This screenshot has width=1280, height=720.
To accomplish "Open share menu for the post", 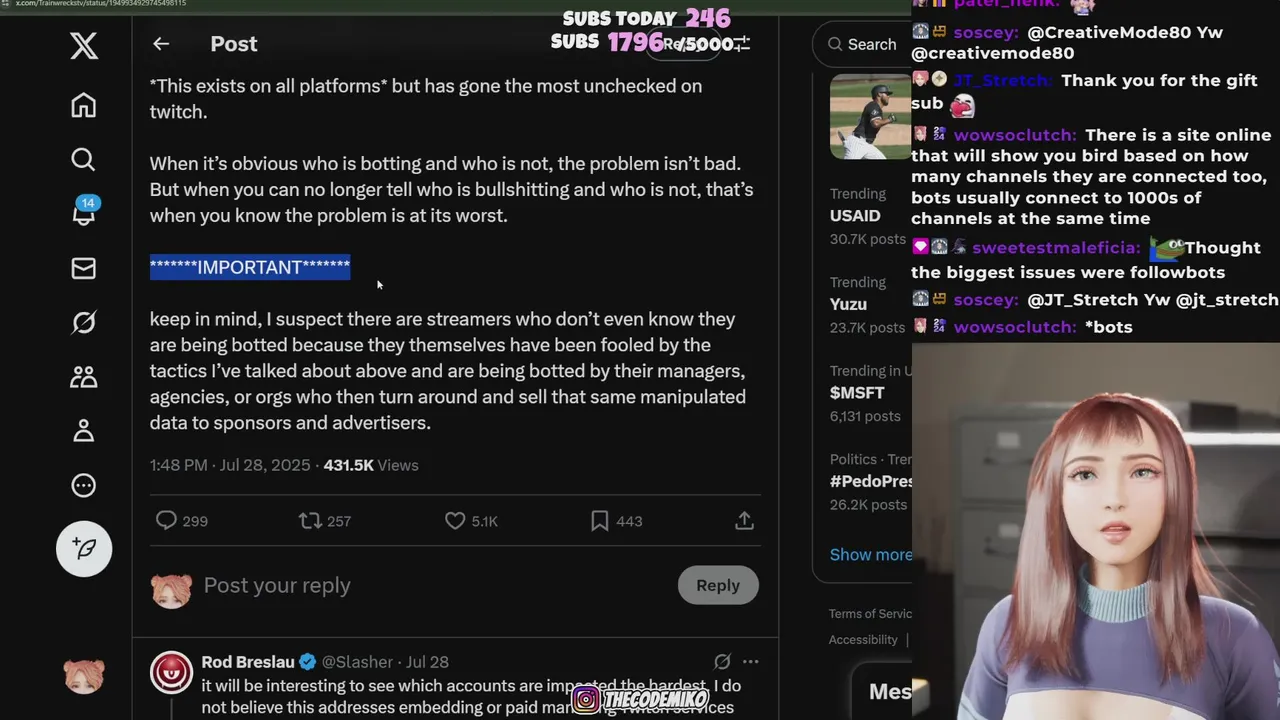I will pyautogui.click(x=744, y=521).
